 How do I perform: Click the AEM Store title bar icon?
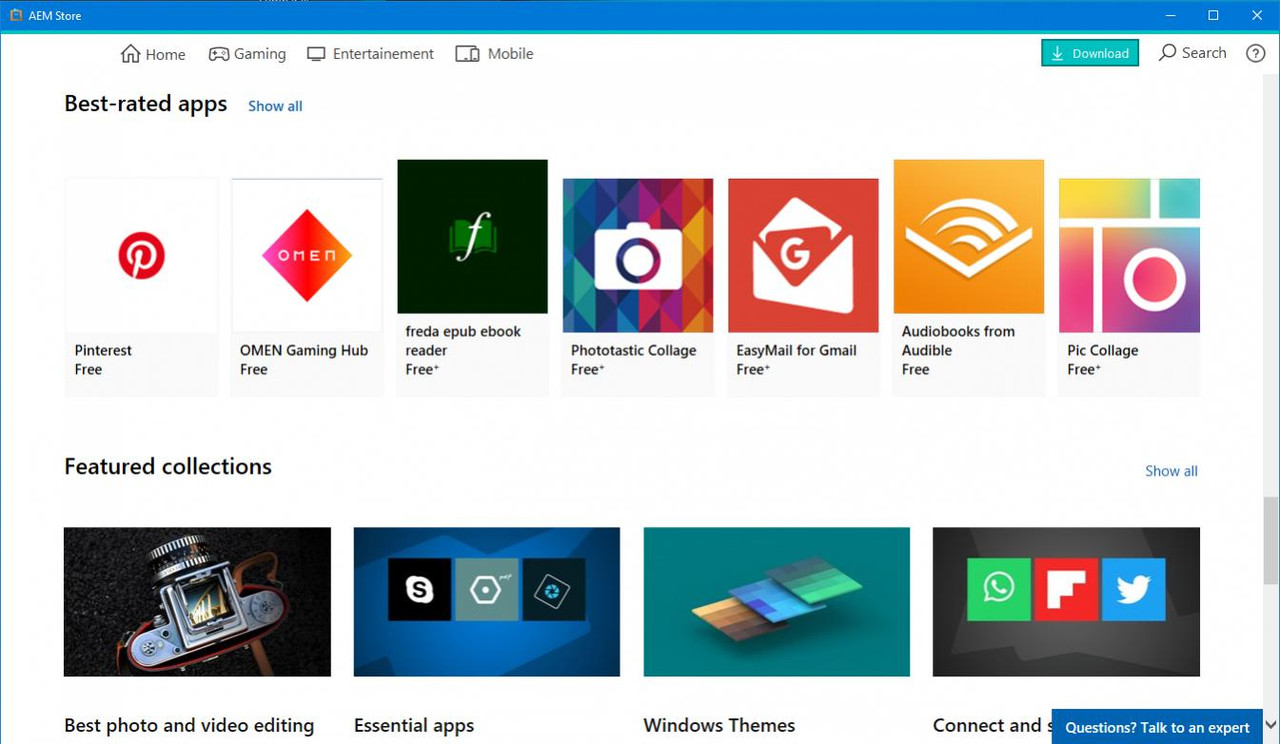click(16, 16)
